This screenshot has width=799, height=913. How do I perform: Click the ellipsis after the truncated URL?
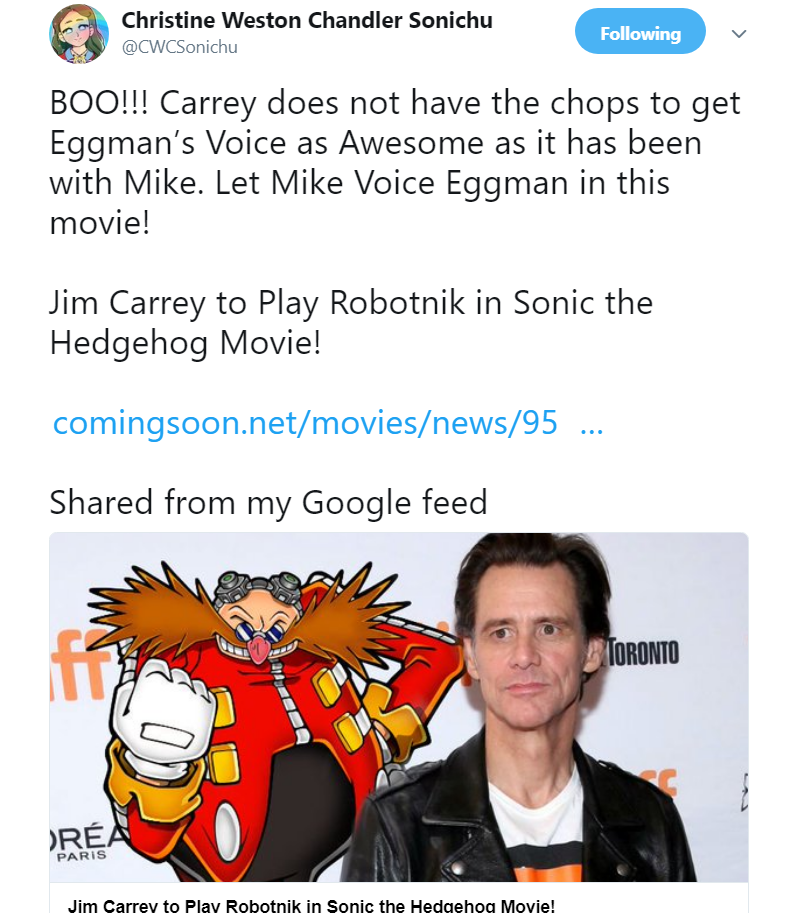[x=592, y=429]
